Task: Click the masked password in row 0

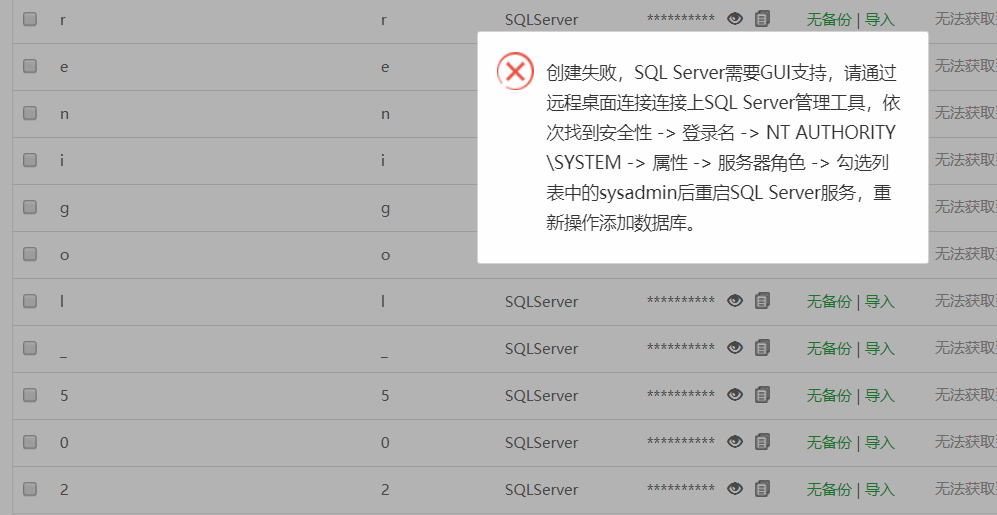Action: tap(681, 442)
